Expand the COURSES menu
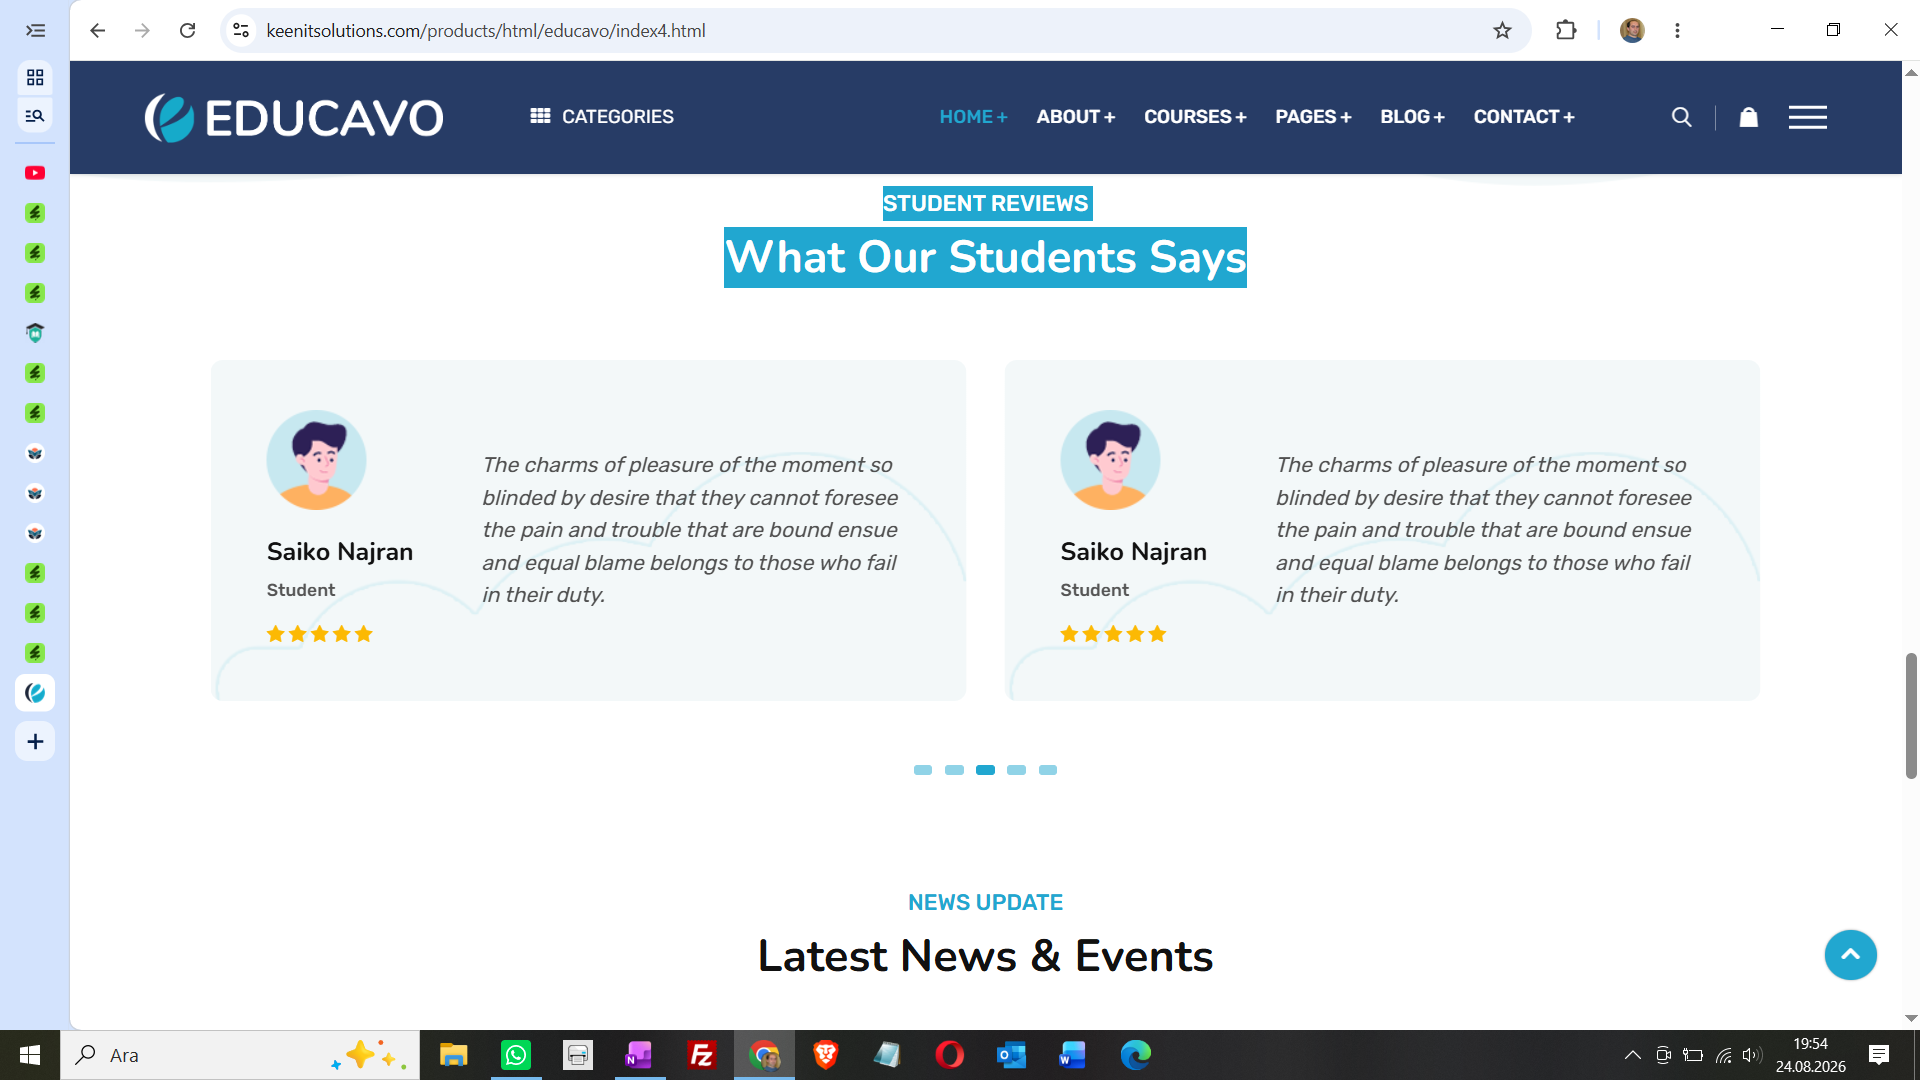The height and width of the screenshot is (1080, 1920). point(1195,117)
